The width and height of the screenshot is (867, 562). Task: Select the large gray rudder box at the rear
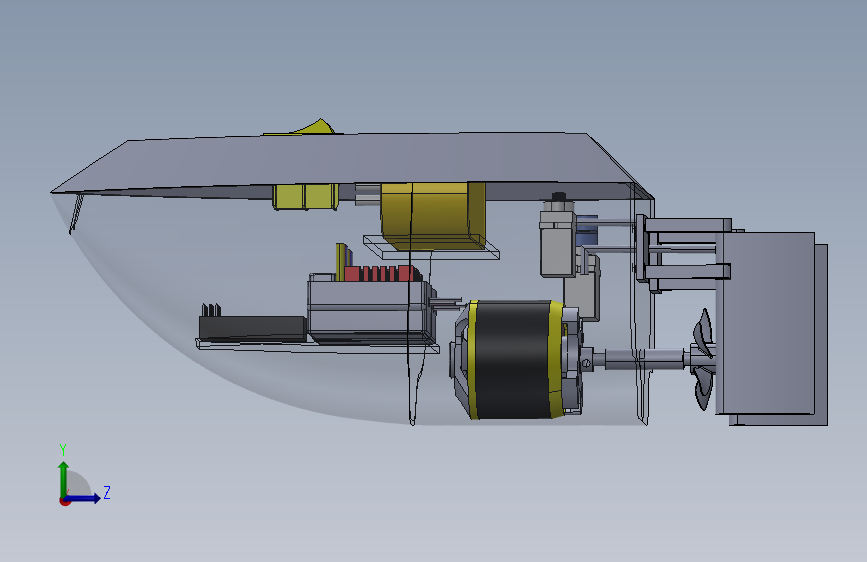tap(771, 329)
